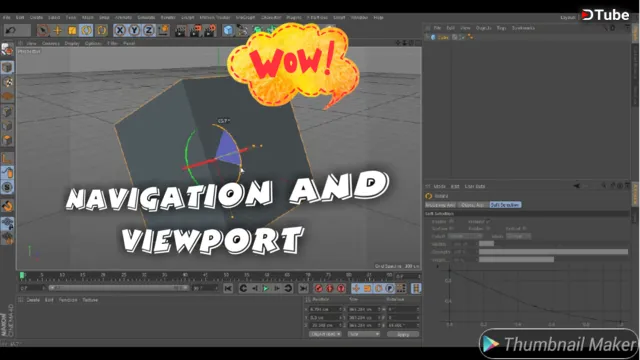The height and width of the screenshot is (360, 640).
Task: Open the Camera menu in viewport
Action: pos(51,43)
